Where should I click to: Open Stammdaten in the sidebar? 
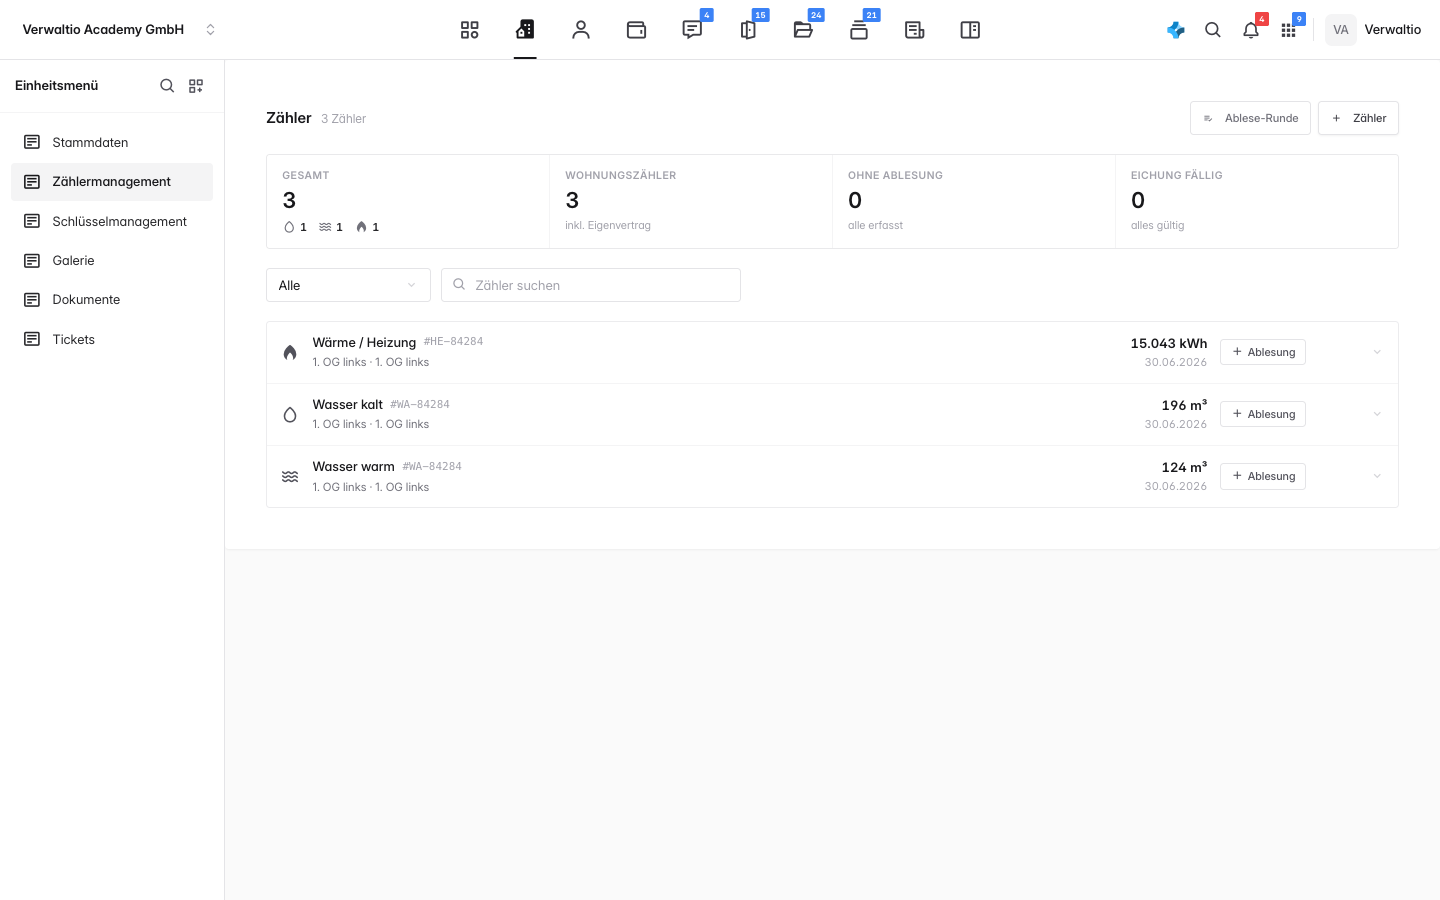112,142
